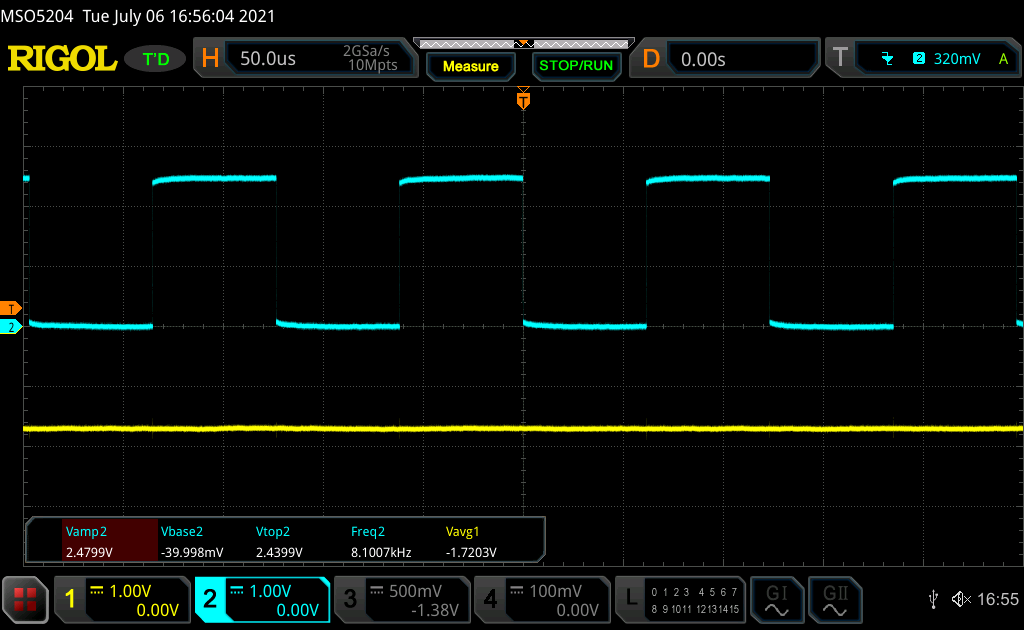
Task: Click the orange H horizontal icon
Action: [210, 59]
